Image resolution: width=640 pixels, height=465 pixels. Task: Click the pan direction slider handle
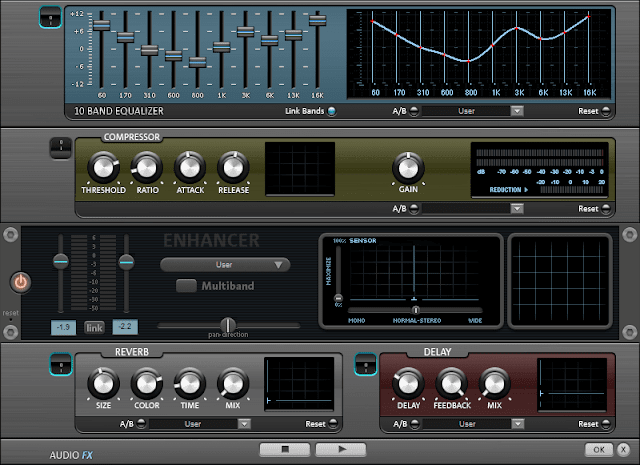point(228,325)
